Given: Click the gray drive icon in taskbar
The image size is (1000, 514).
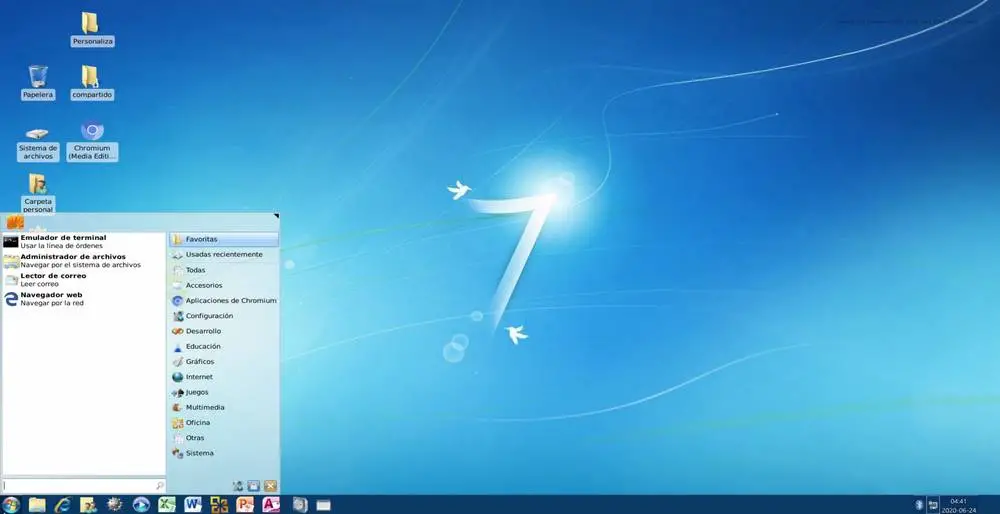Looking at the screenshot, I should point(300,505).
